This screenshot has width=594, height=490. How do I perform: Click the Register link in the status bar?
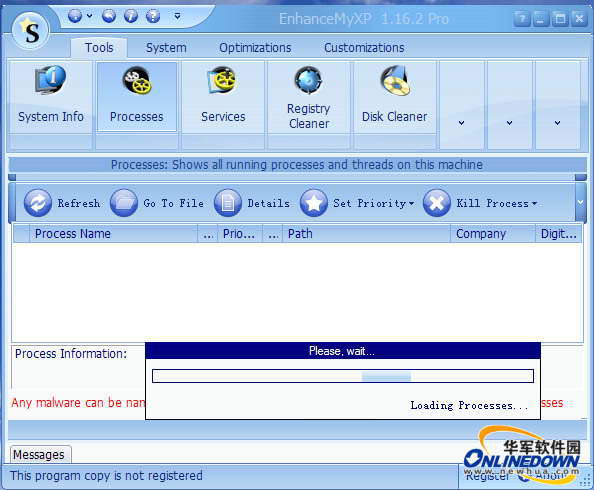tap(488, 475)
